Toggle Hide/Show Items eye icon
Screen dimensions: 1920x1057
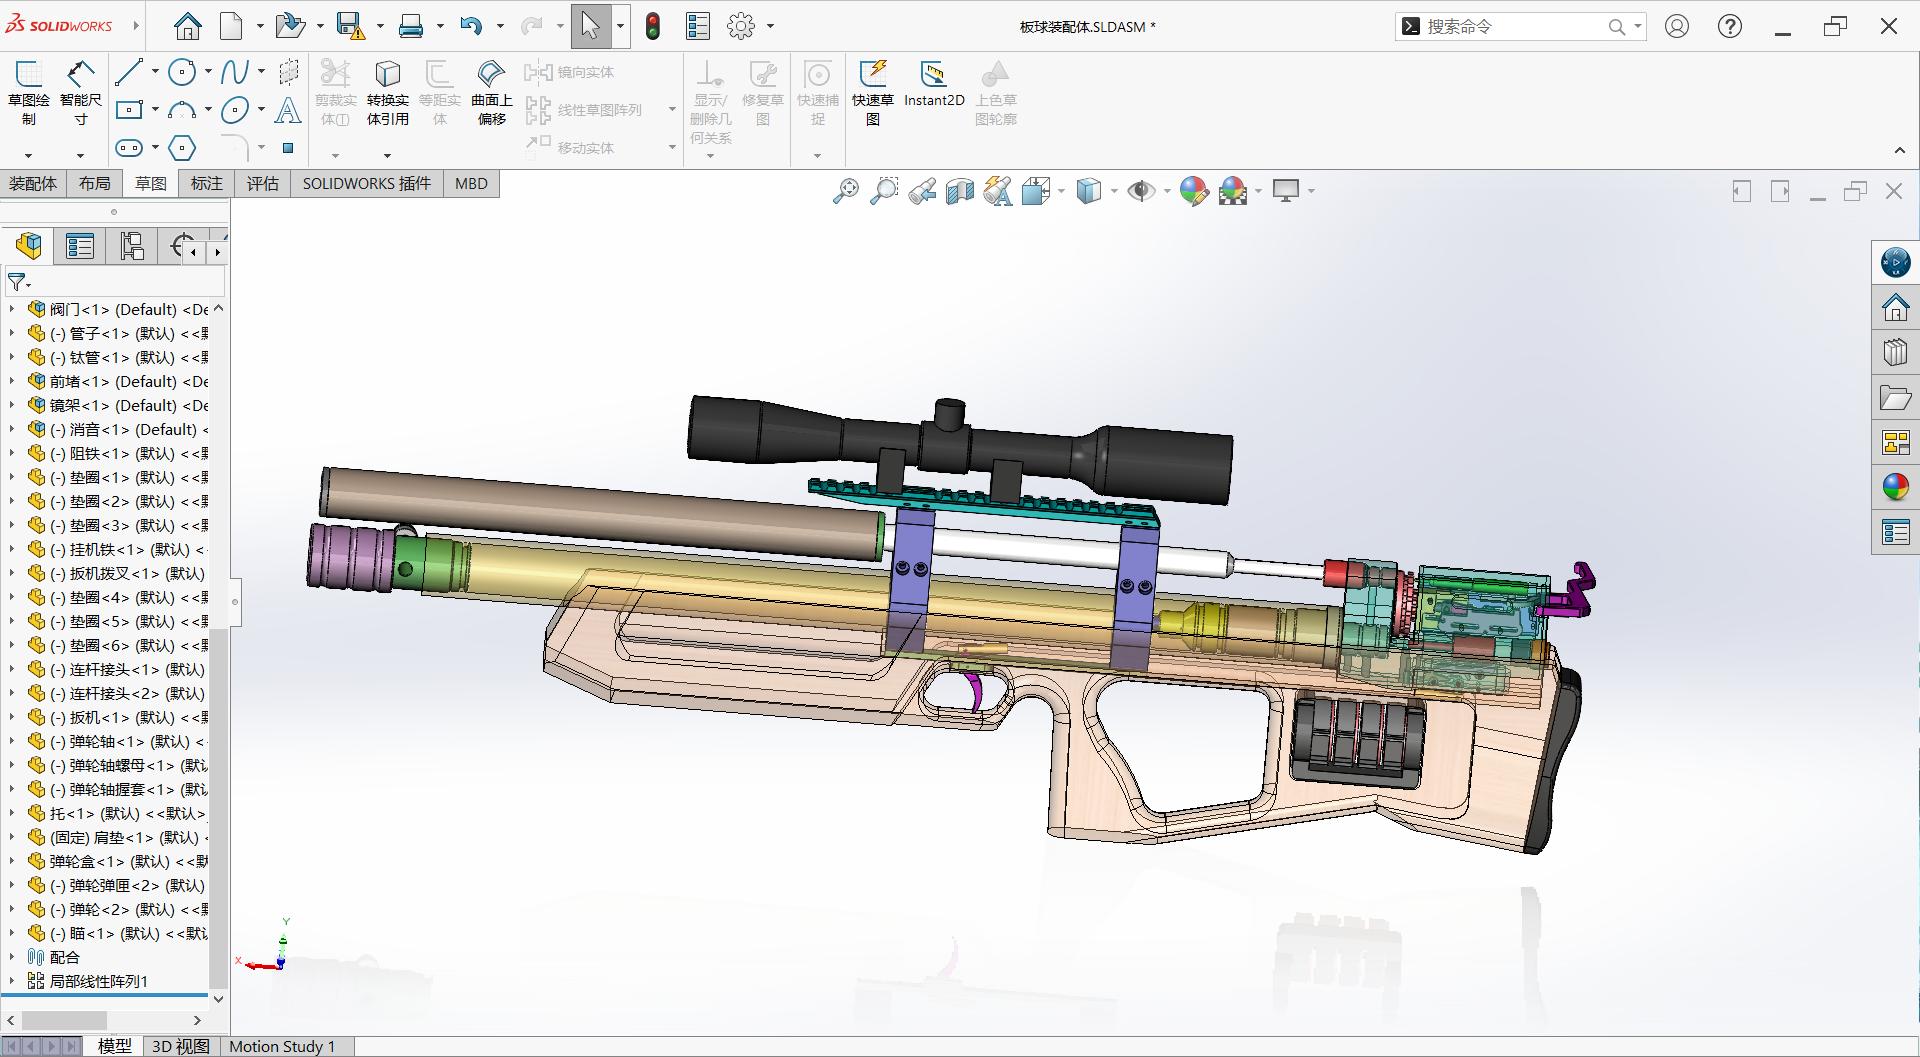point(1141,190)
